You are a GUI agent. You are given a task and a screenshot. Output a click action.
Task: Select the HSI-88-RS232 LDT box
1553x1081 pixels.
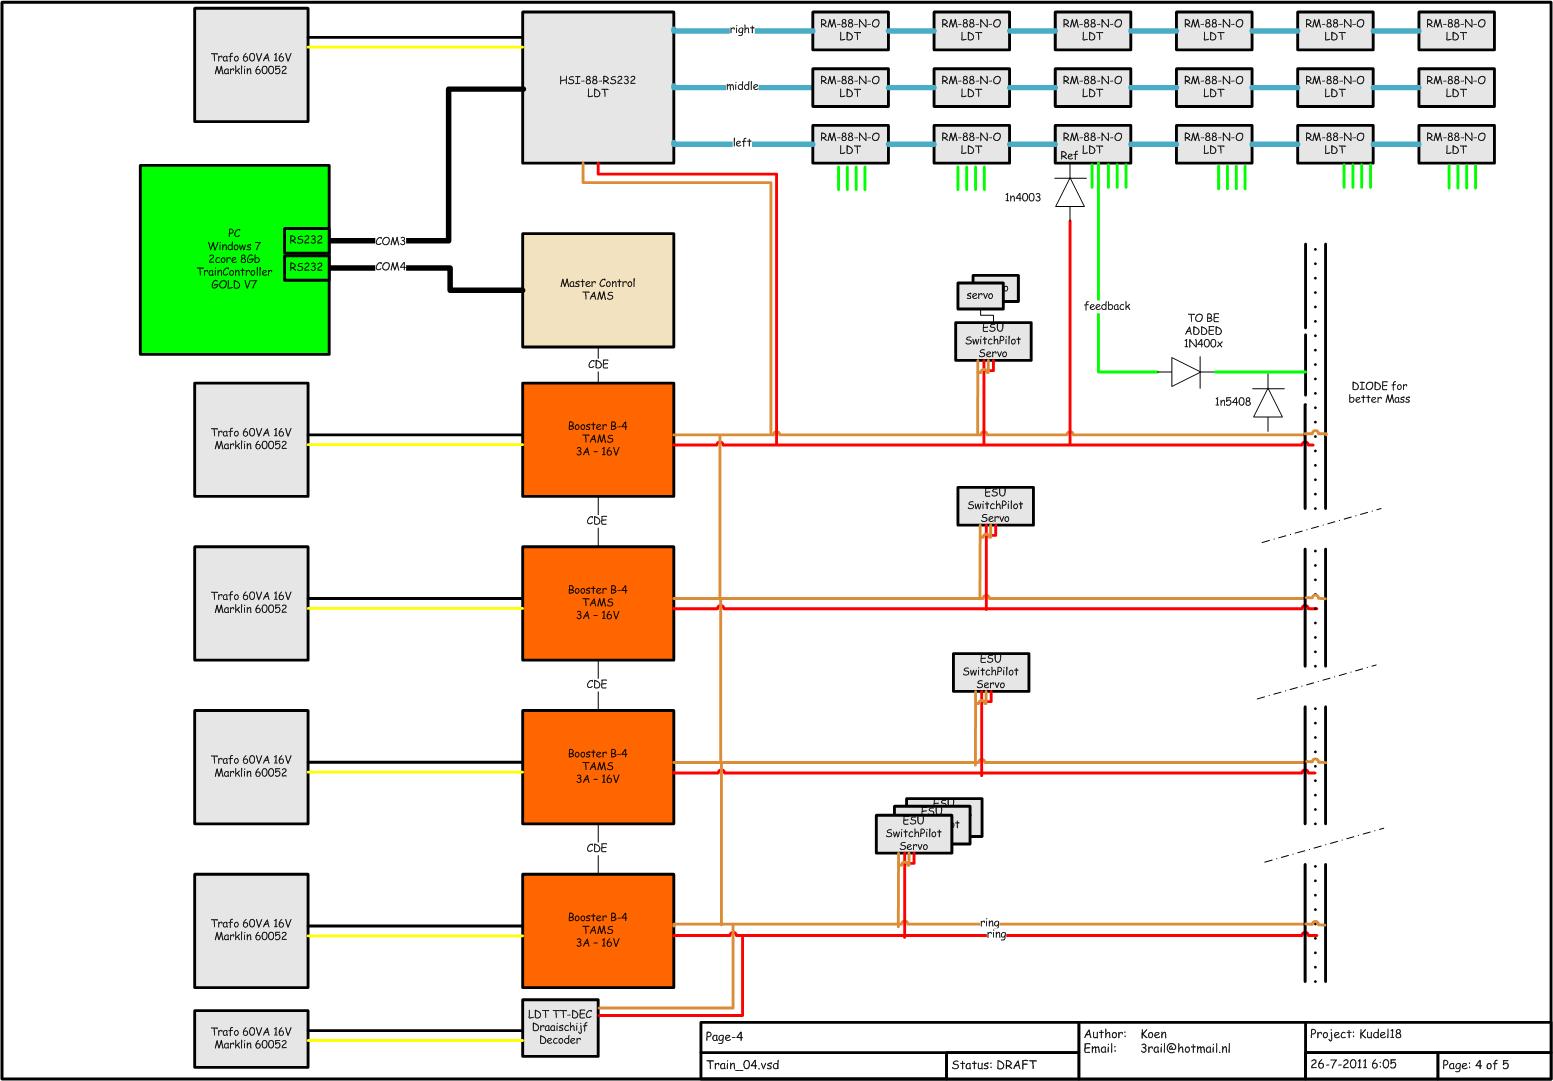[x=598, y=87]
